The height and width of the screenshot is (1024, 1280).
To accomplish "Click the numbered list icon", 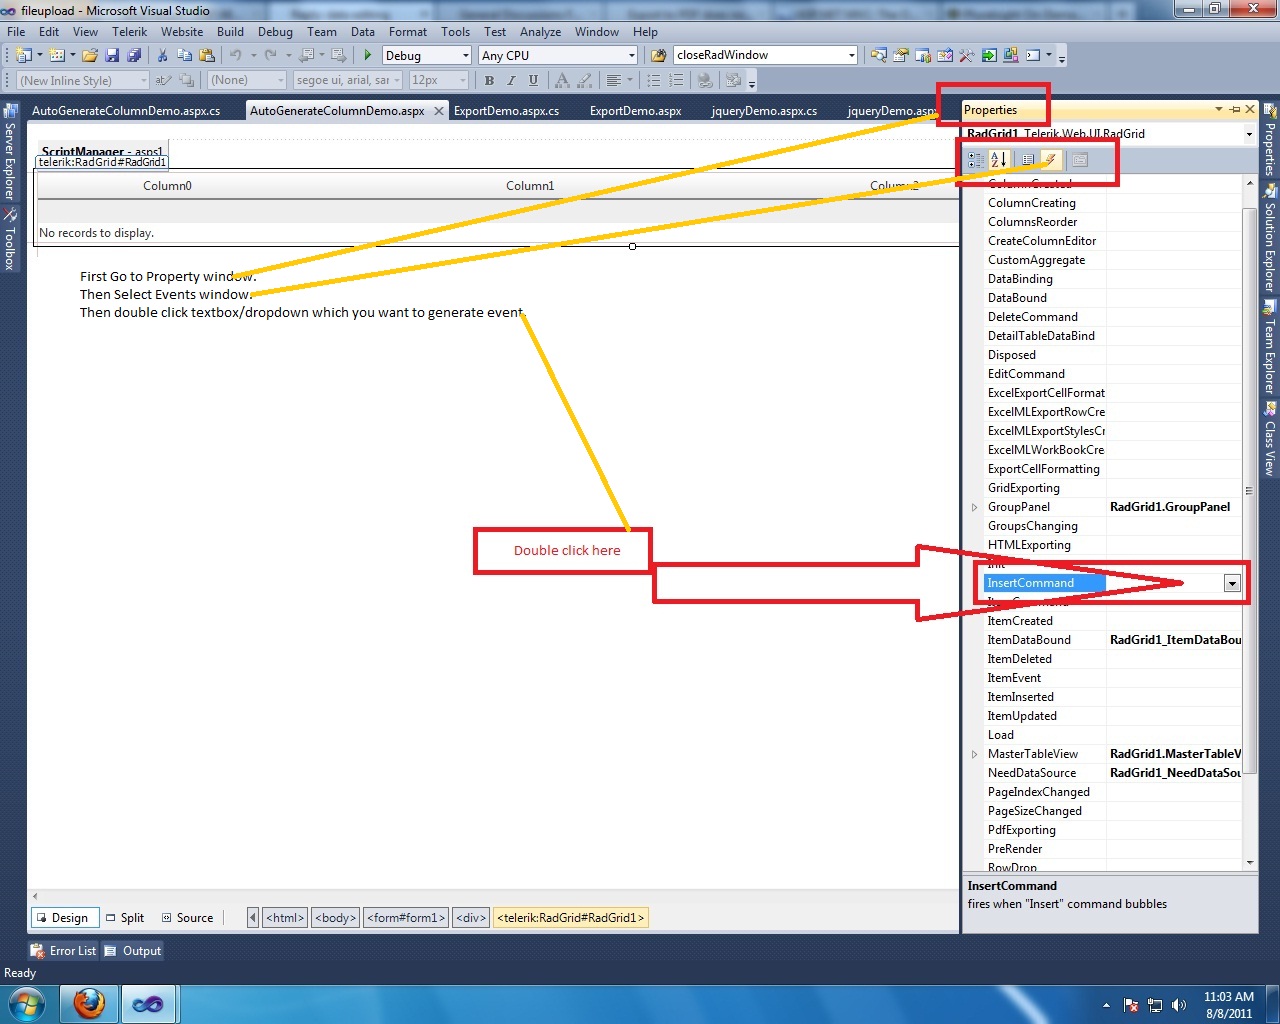I will (x=676, y=81).
